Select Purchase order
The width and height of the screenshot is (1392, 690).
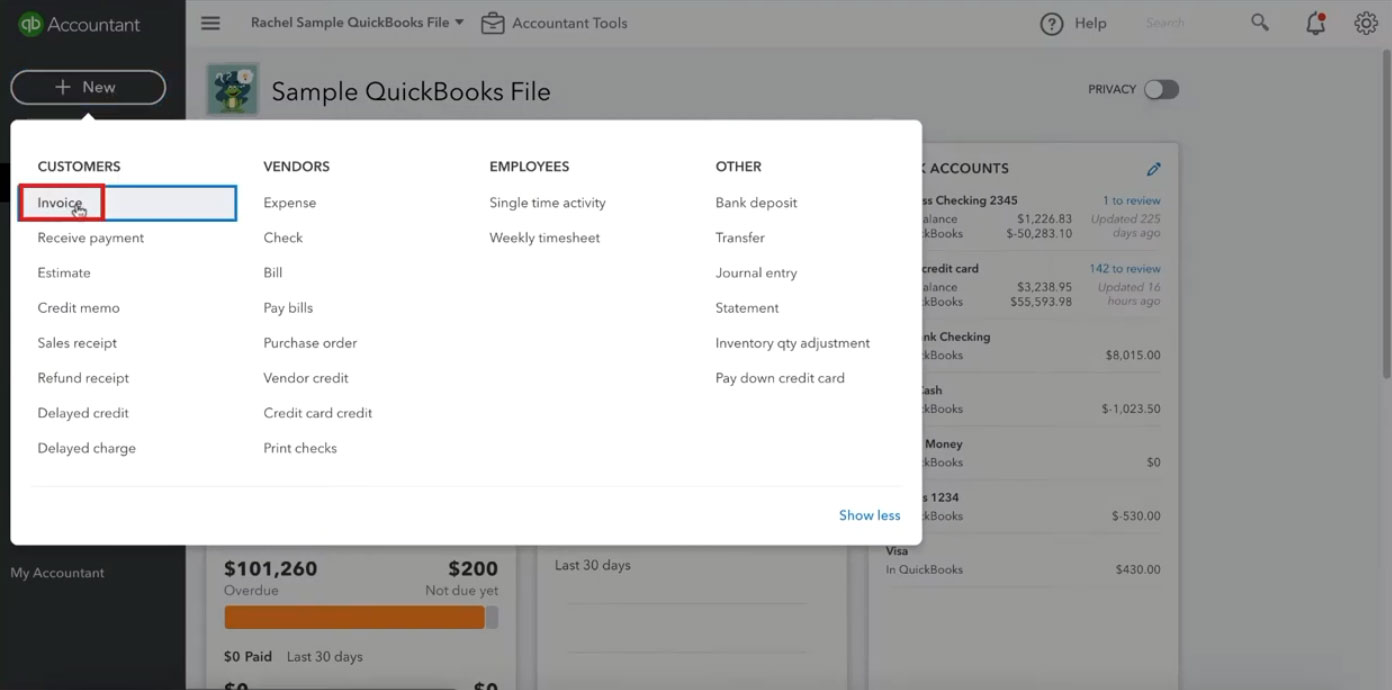(x=310, y=343)
